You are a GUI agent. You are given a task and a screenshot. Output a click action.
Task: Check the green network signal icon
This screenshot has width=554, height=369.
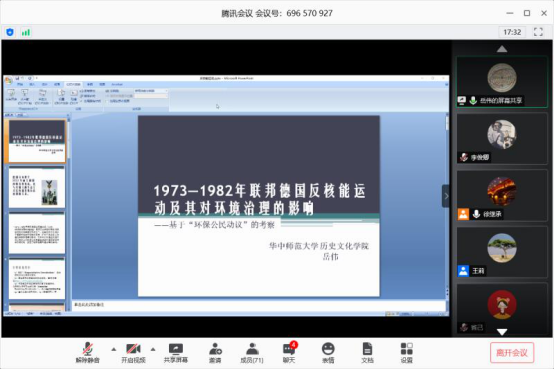pos(26,32)
